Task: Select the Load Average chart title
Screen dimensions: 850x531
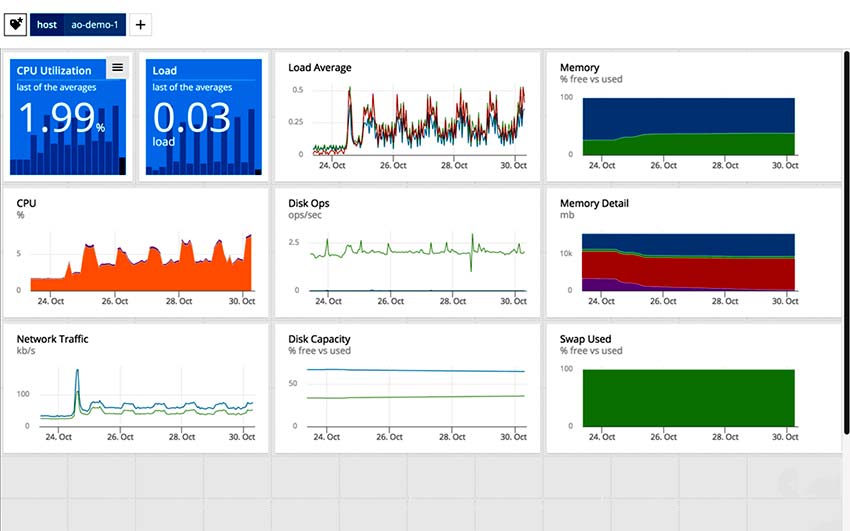Action: 319,68
